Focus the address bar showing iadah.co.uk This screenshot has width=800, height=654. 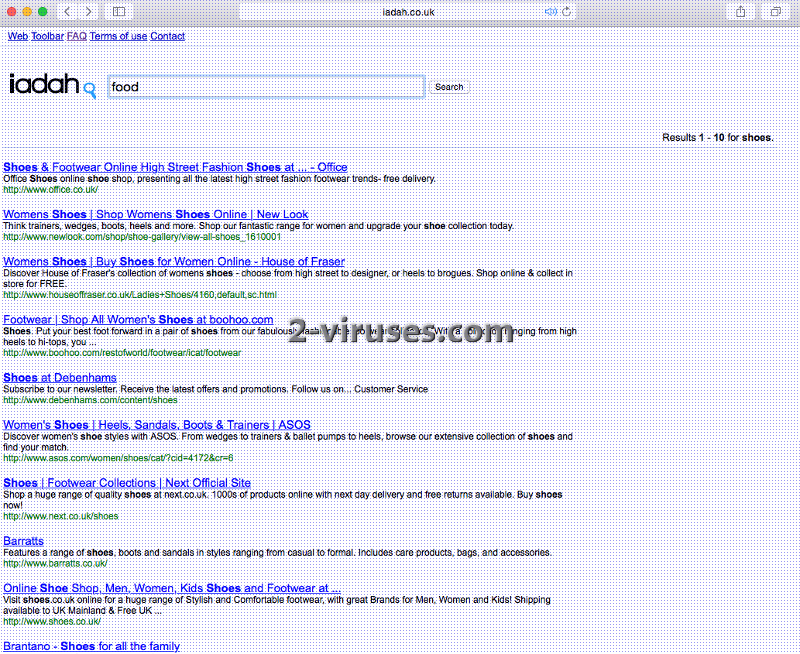click(x=408, y=12)
